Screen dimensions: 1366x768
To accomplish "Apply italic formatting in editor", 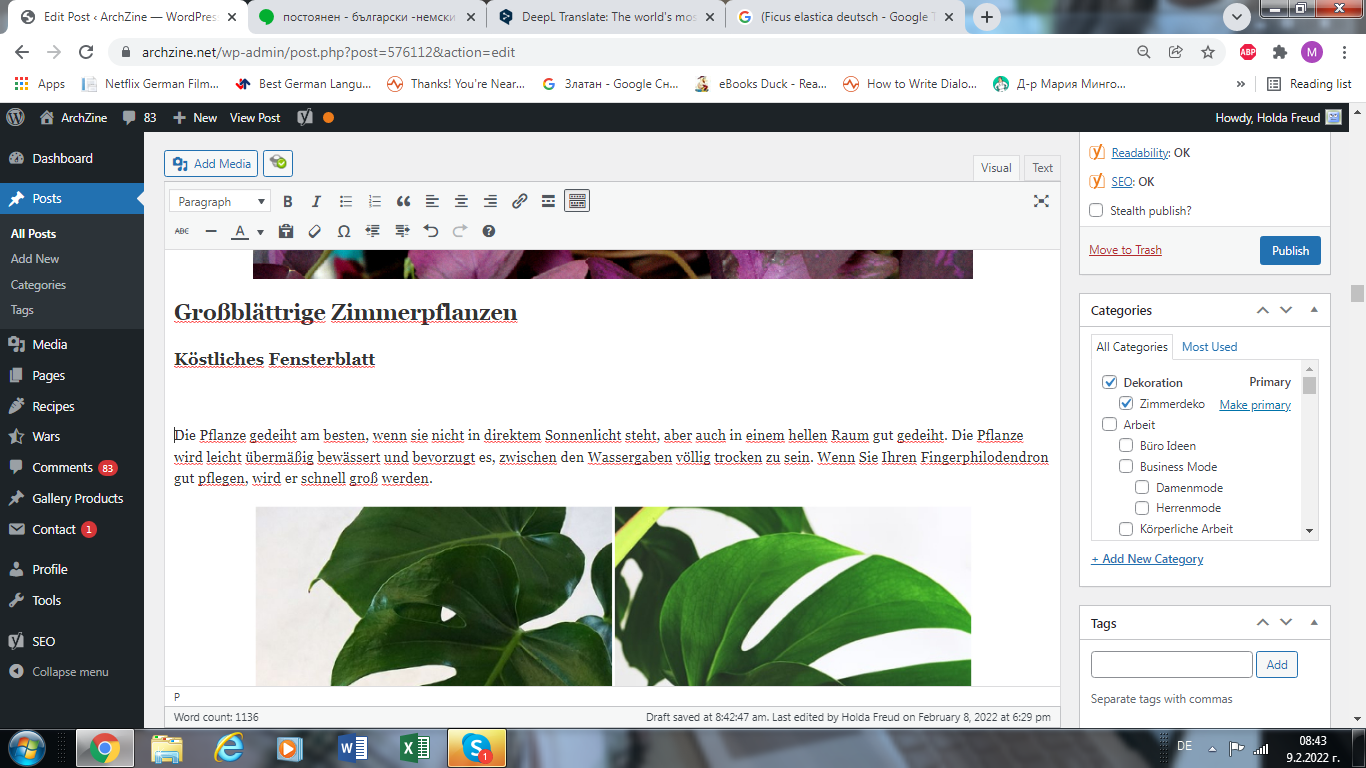I will [316, 201].
